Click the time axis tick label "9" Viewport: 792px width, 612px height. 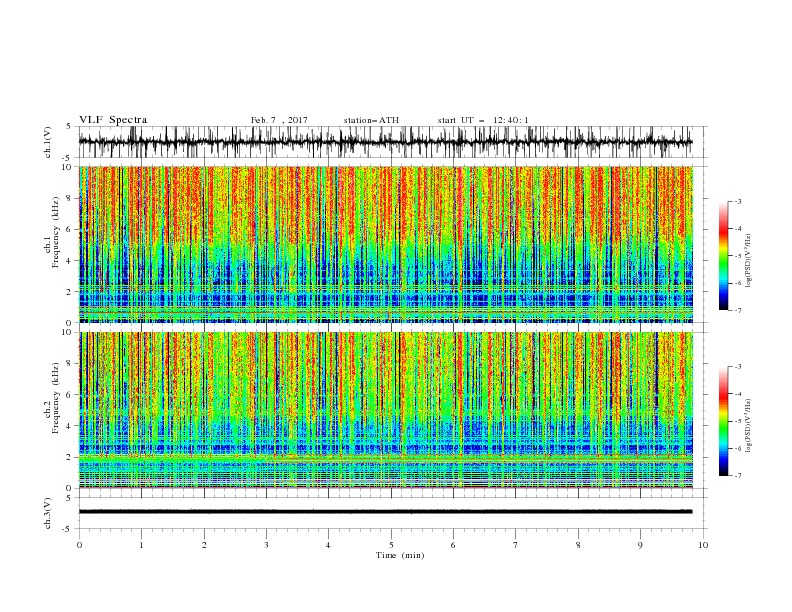click(640, 545)
